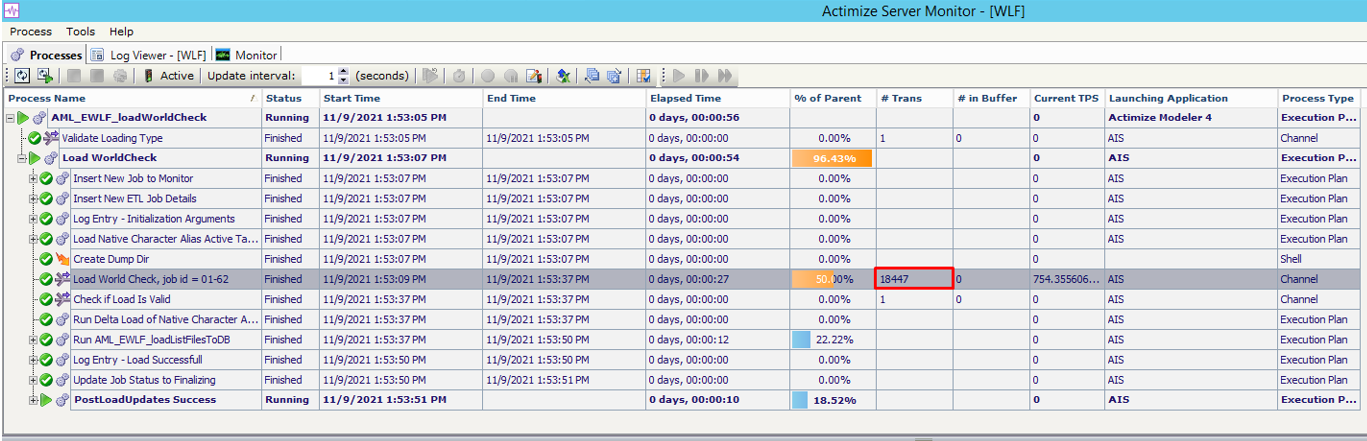Sort by % of Parent column header

pyautogui.click(x=832, y=98)
